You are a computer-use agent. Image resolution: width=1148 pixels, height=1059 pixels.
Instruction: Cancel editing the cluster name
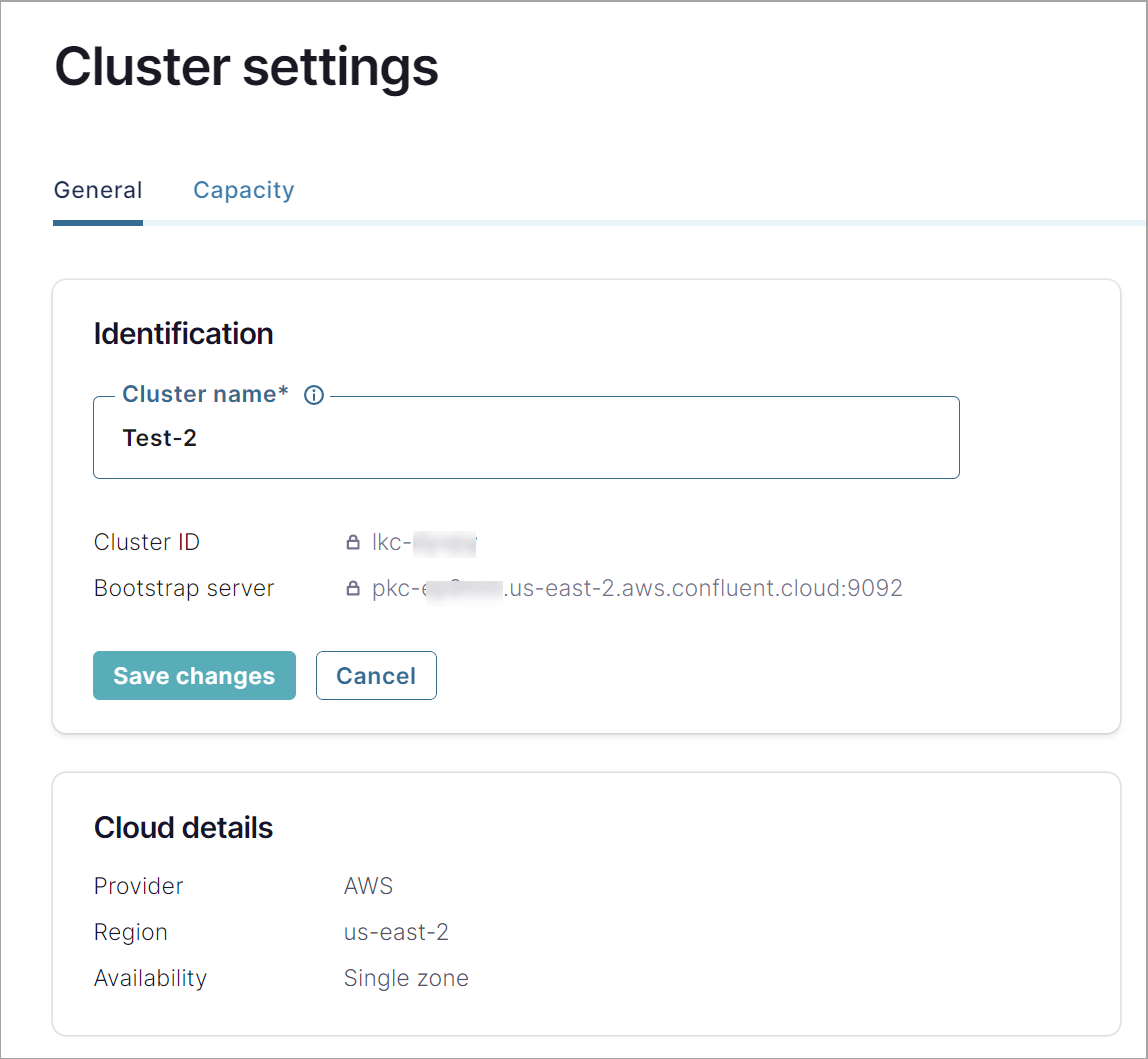[x=376, y=675]
